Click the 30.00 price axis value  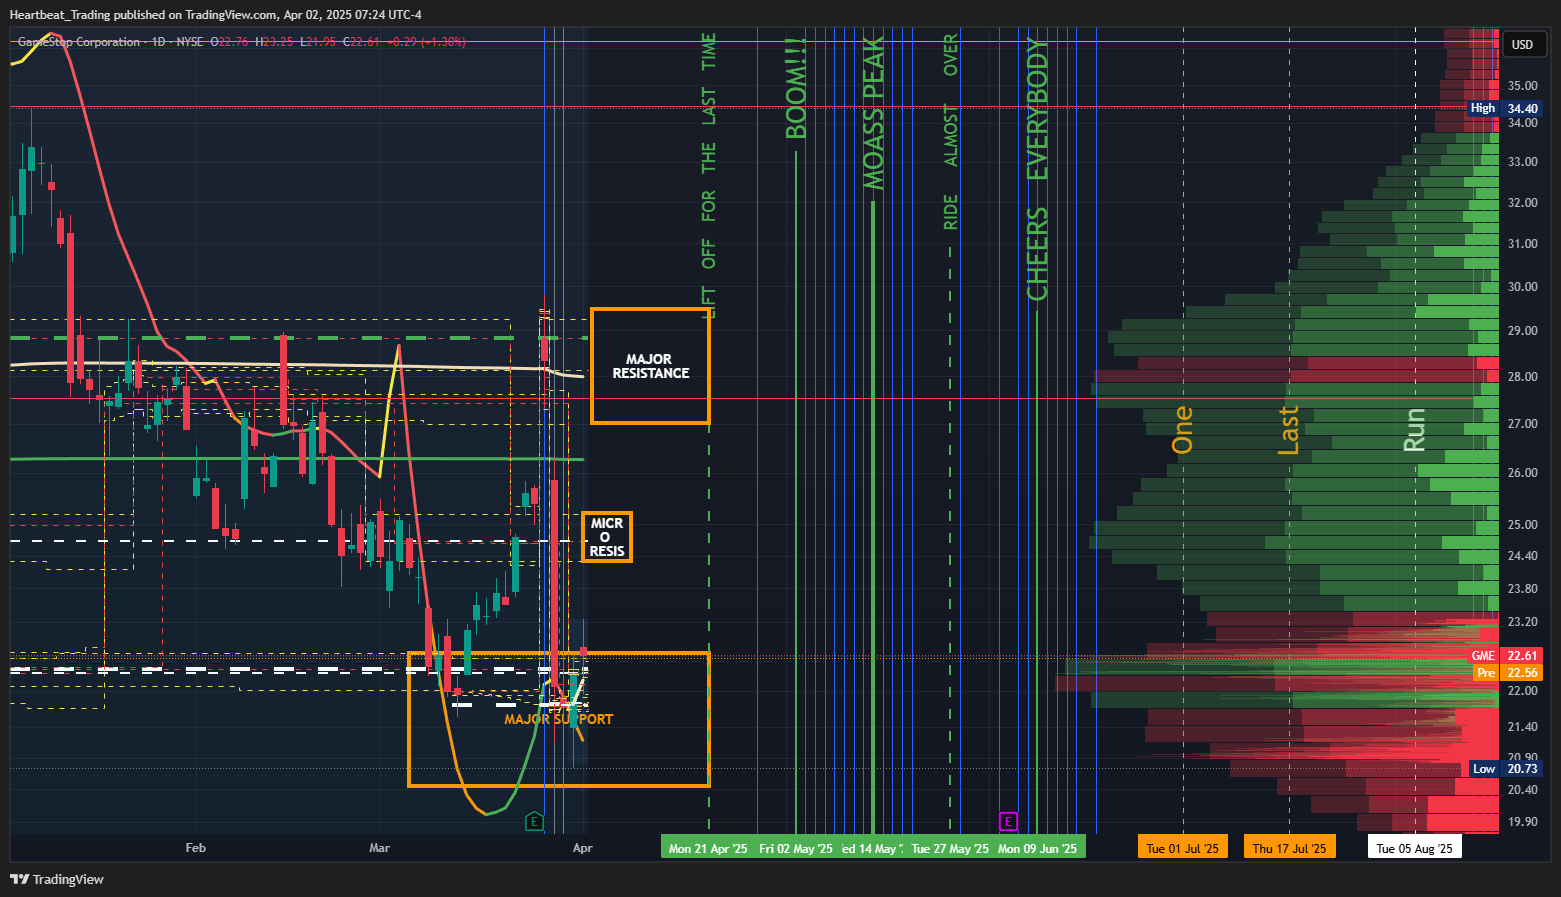[x=1523, y=287]
